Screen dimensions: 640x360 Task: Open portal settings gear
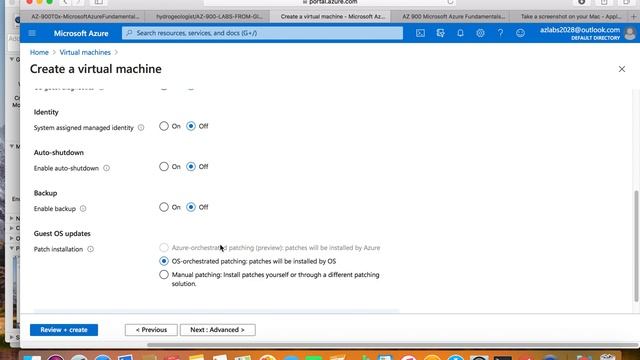480,33
